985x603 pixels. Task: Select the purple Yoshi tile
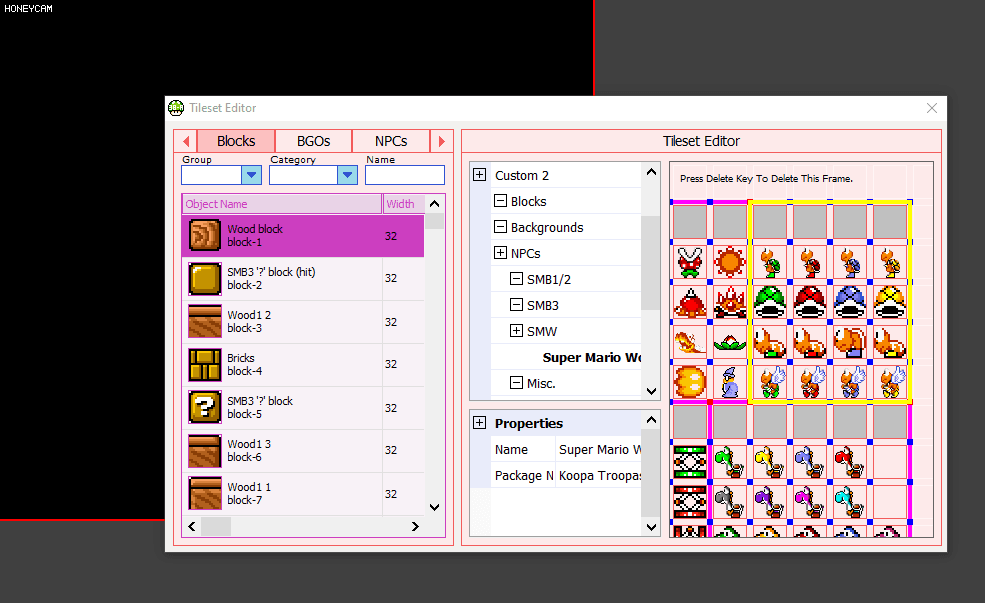pyautogui.click(x=770, y=502)
